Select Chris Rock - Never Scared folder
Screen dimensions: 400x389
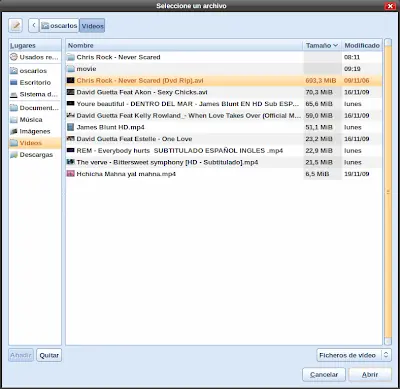point(224,57)
